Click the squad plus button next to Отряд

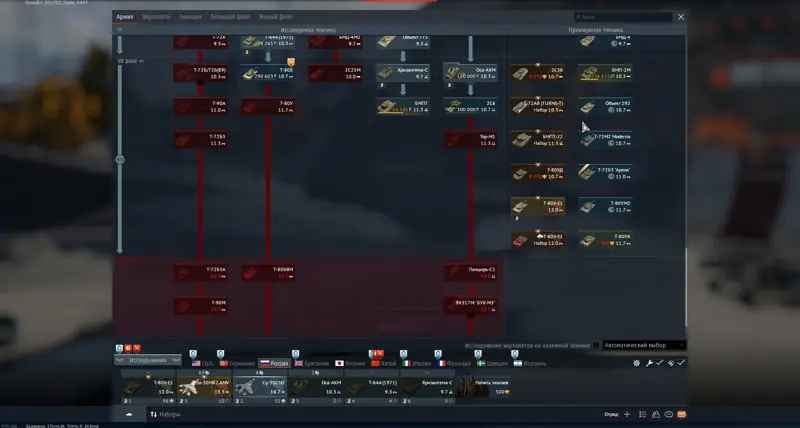[627, 414]
